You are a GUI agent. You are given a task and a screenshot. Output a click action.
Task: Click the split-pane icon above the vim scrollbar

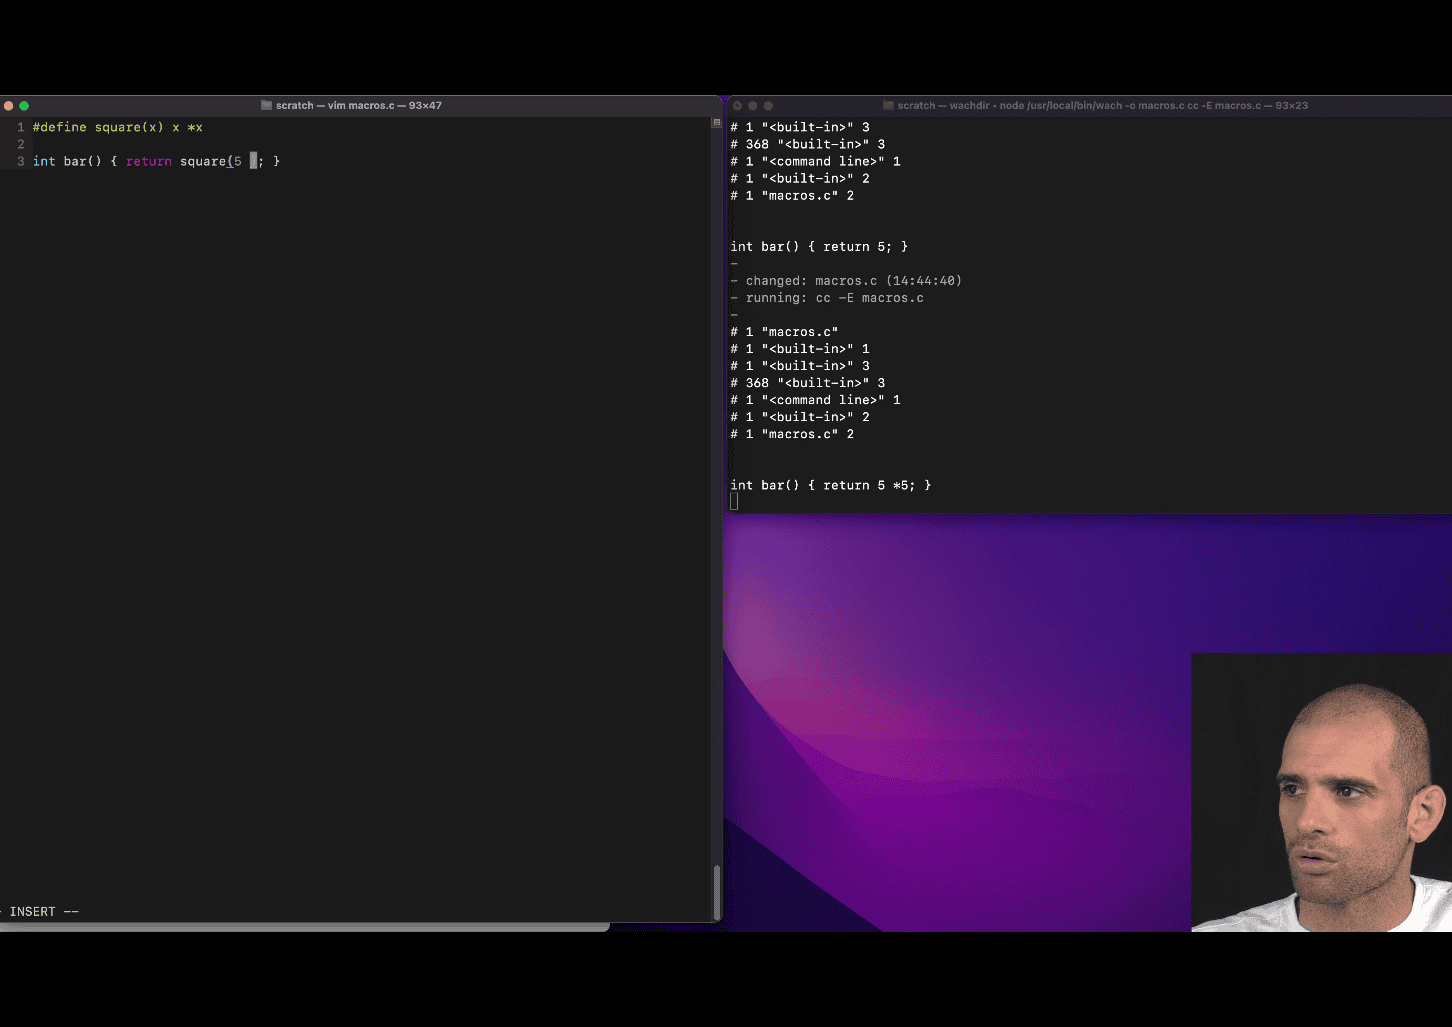pyautogui.click(x=716, y=123)
